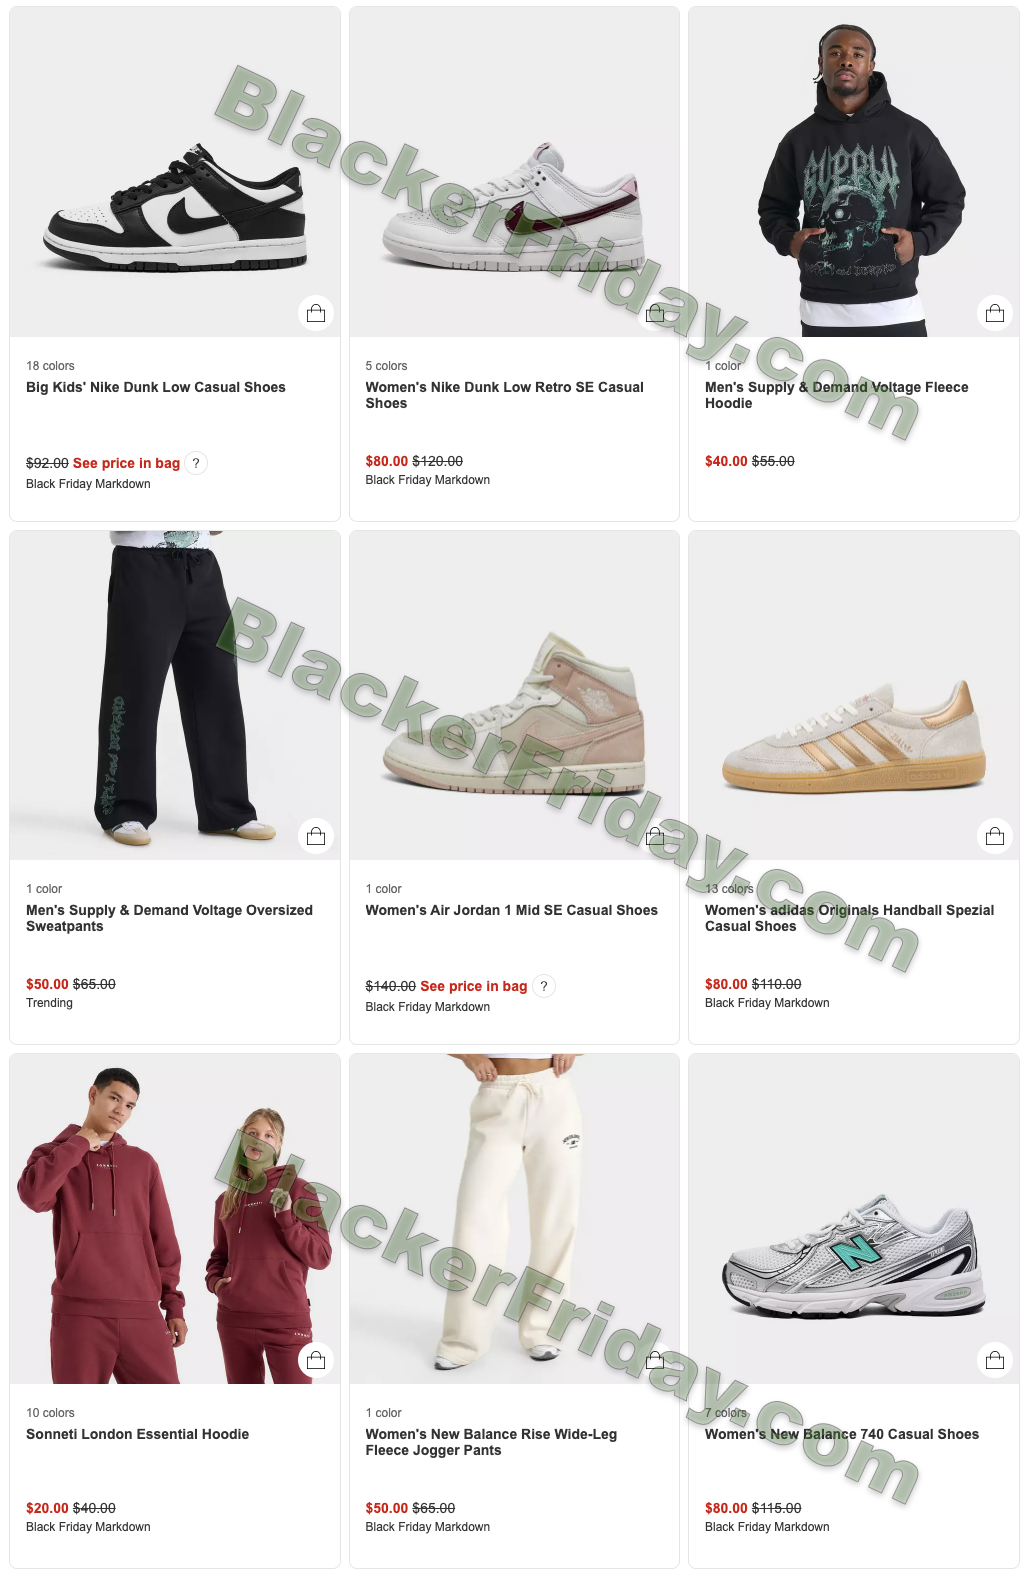Add Women's Air Jordan 1 Mid SE to bag
The height and width of the screenshot is (1576, 1026).
655,836
